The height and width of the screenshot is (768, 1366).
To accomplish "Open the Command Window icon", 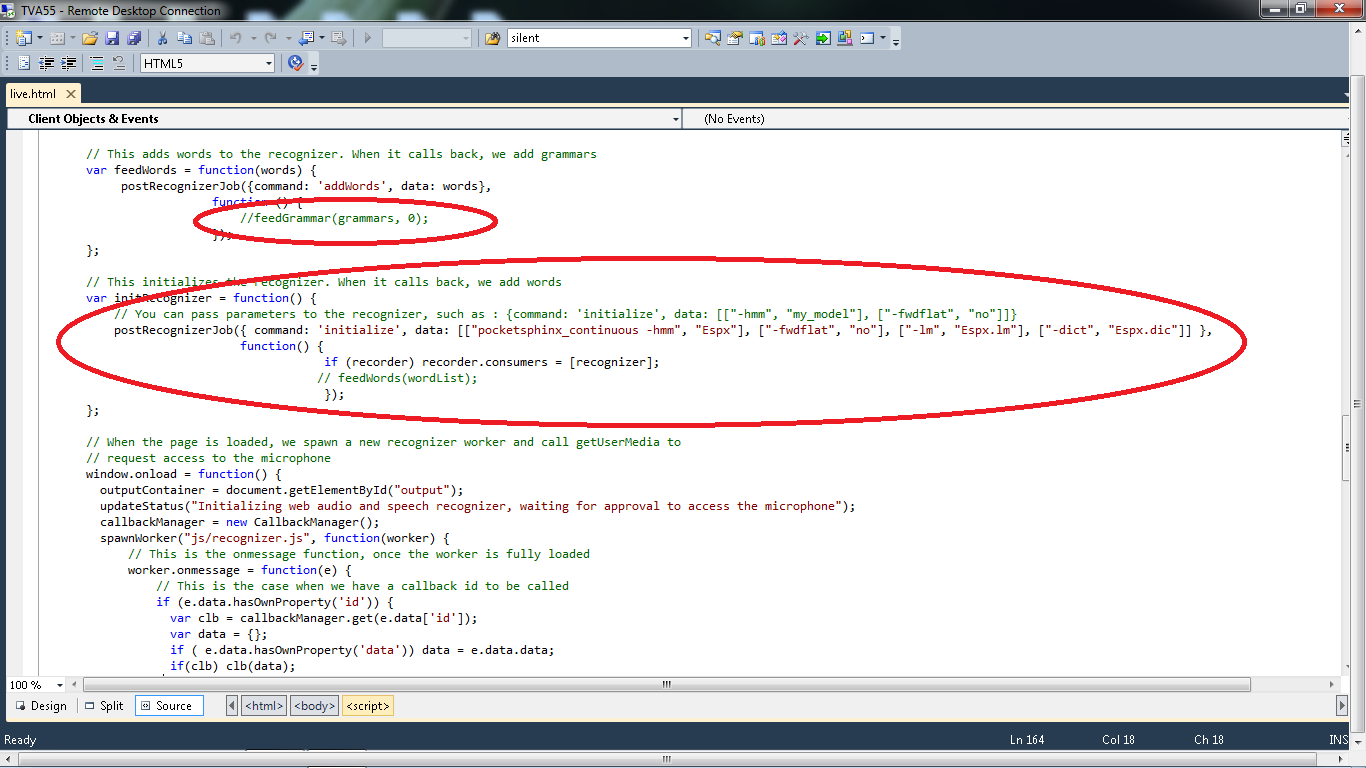I will [x=867, y=38].
